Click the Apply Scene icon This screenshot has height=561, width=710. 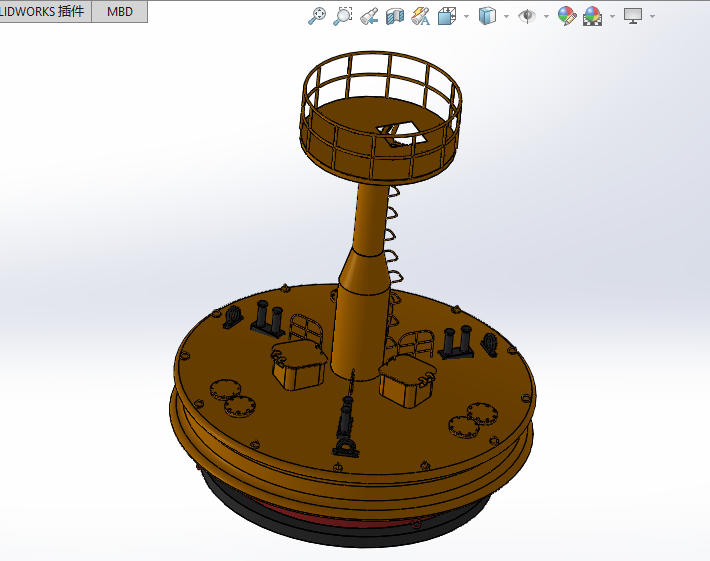pyautogui.click(x=593, y=16)
